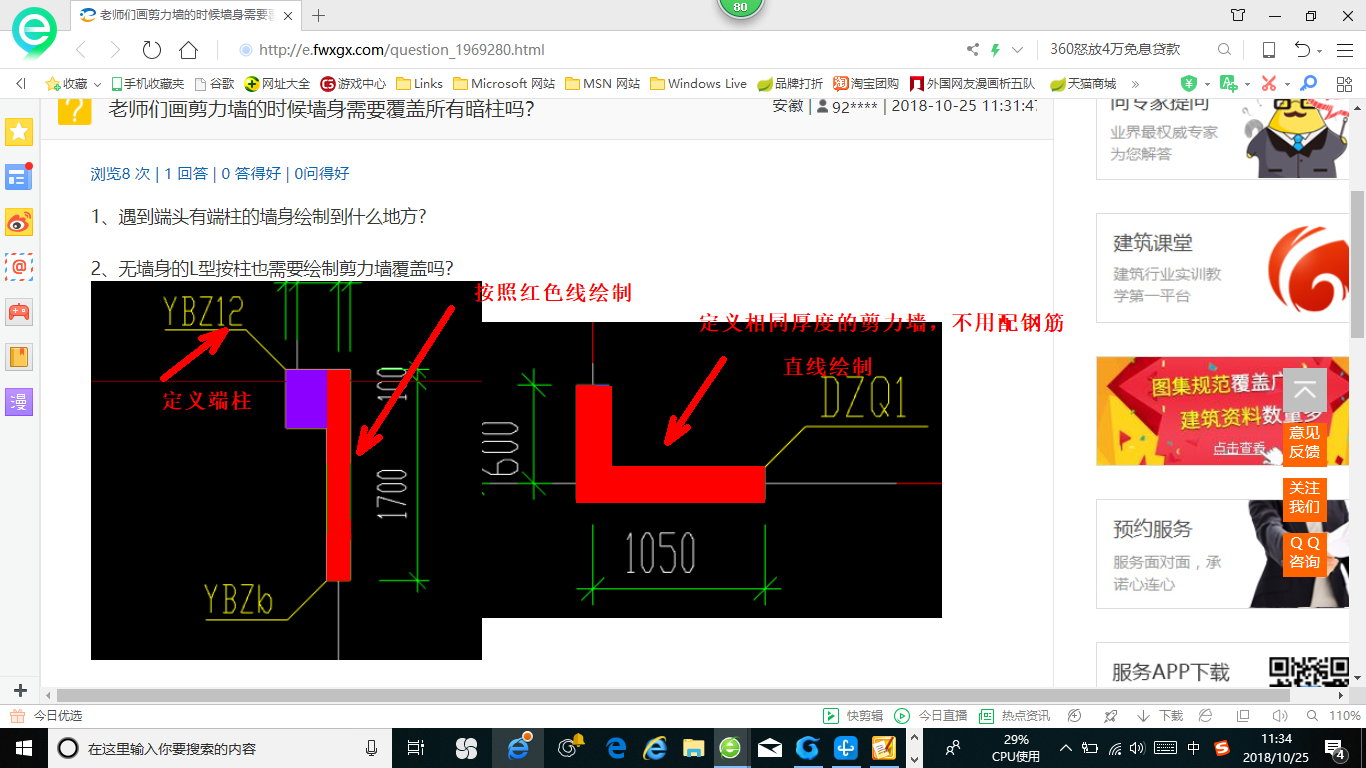
Task: Open the skin (shirt) icon in title bar
Action: (1238, 15)
